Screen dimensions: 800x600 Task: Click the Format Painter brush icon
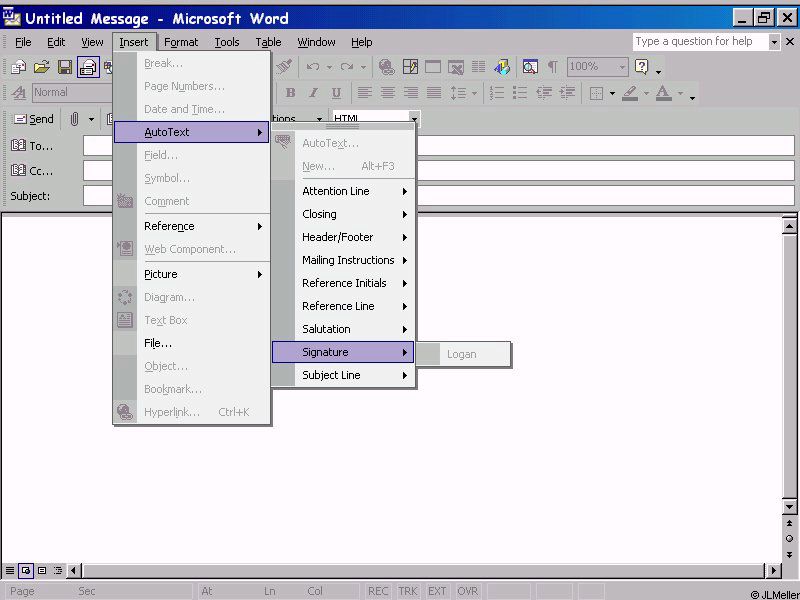(284, 67)
